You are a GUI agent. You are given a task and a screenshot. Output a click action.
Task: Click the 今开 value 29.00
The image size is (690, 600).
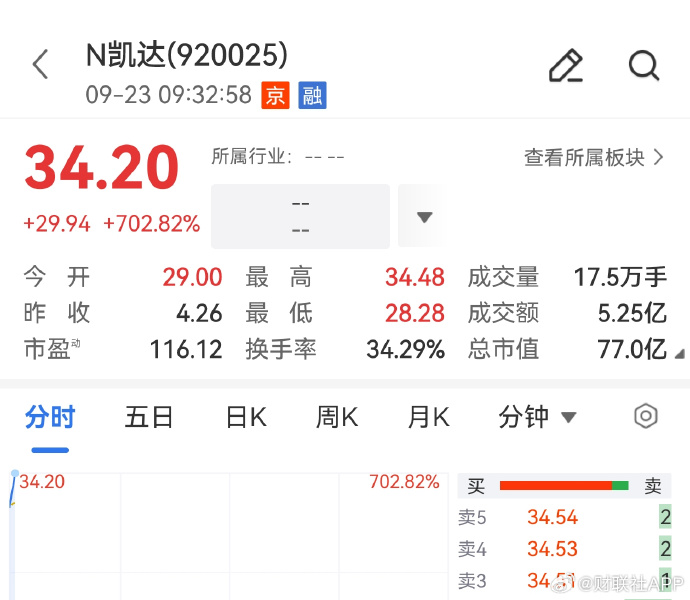(x=192, y=277)
